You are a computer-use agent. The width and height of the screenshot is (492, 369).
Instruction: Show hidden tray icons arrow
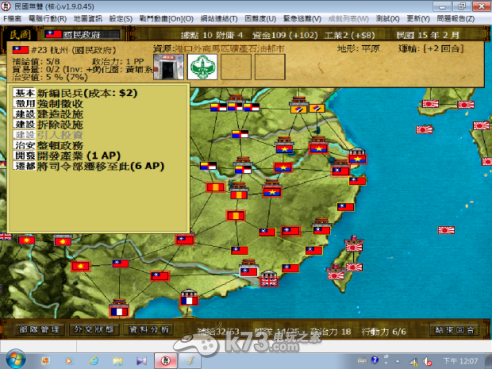coord(397,361)
